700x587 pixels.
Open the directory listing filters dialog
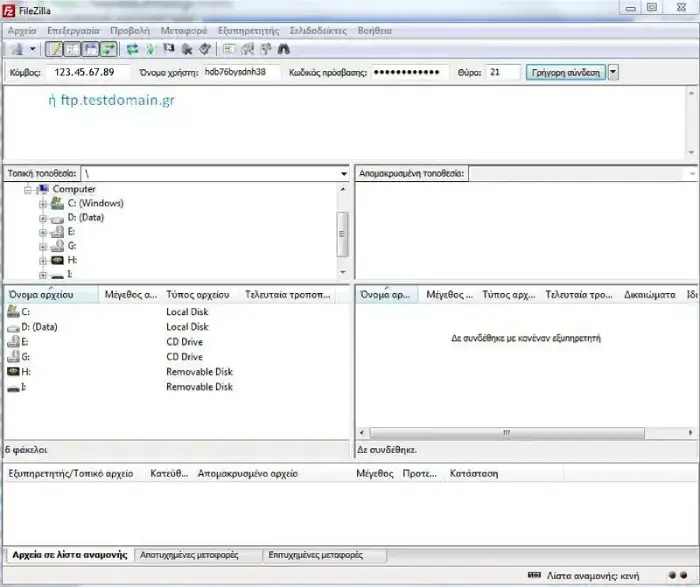pos(229,49)
